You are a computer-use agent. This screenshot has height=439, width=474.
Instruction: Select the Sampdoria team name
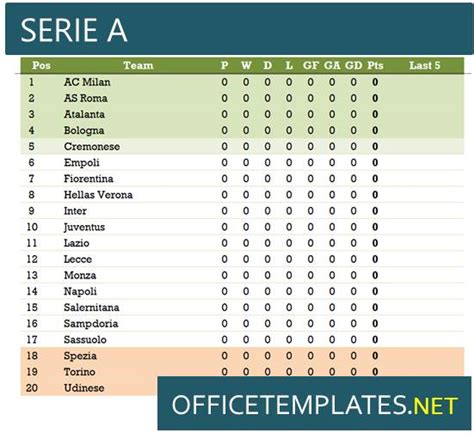pyautogui.click(x=91, y=323)
